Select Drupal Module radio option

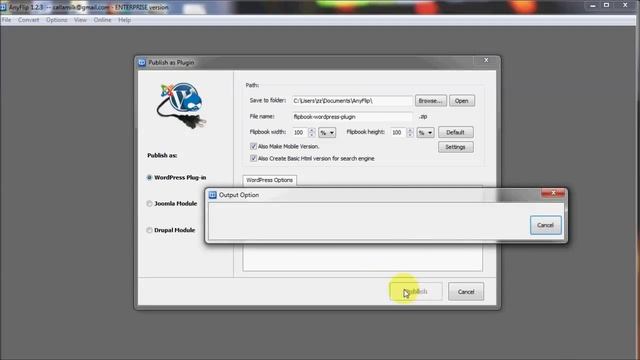click(x=149, y=230)
